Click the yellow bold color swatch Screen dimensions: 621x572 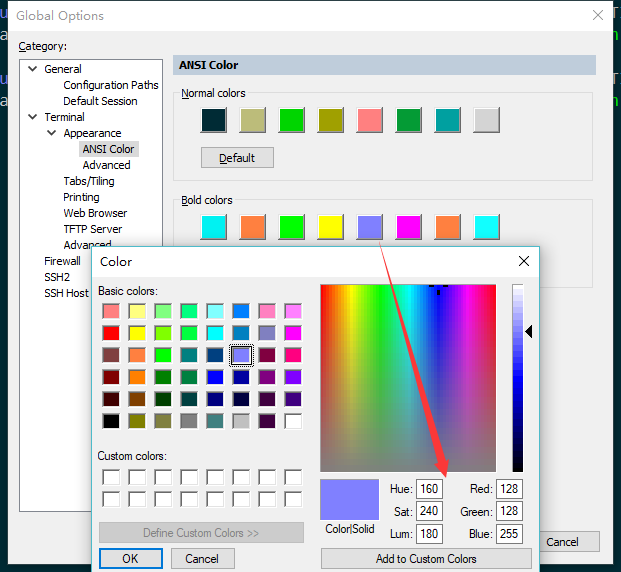(331, 227)
